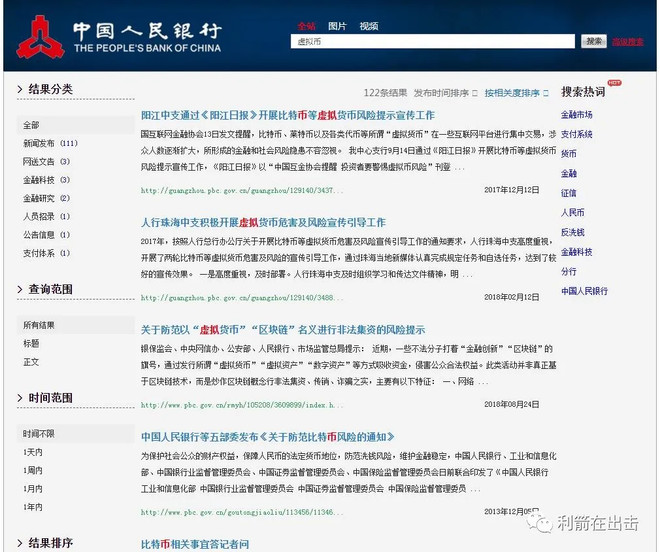Open the rmyh/105208/3609899 result URL
The width and height of the screenshot is (660, 552).
coord(242,405)
